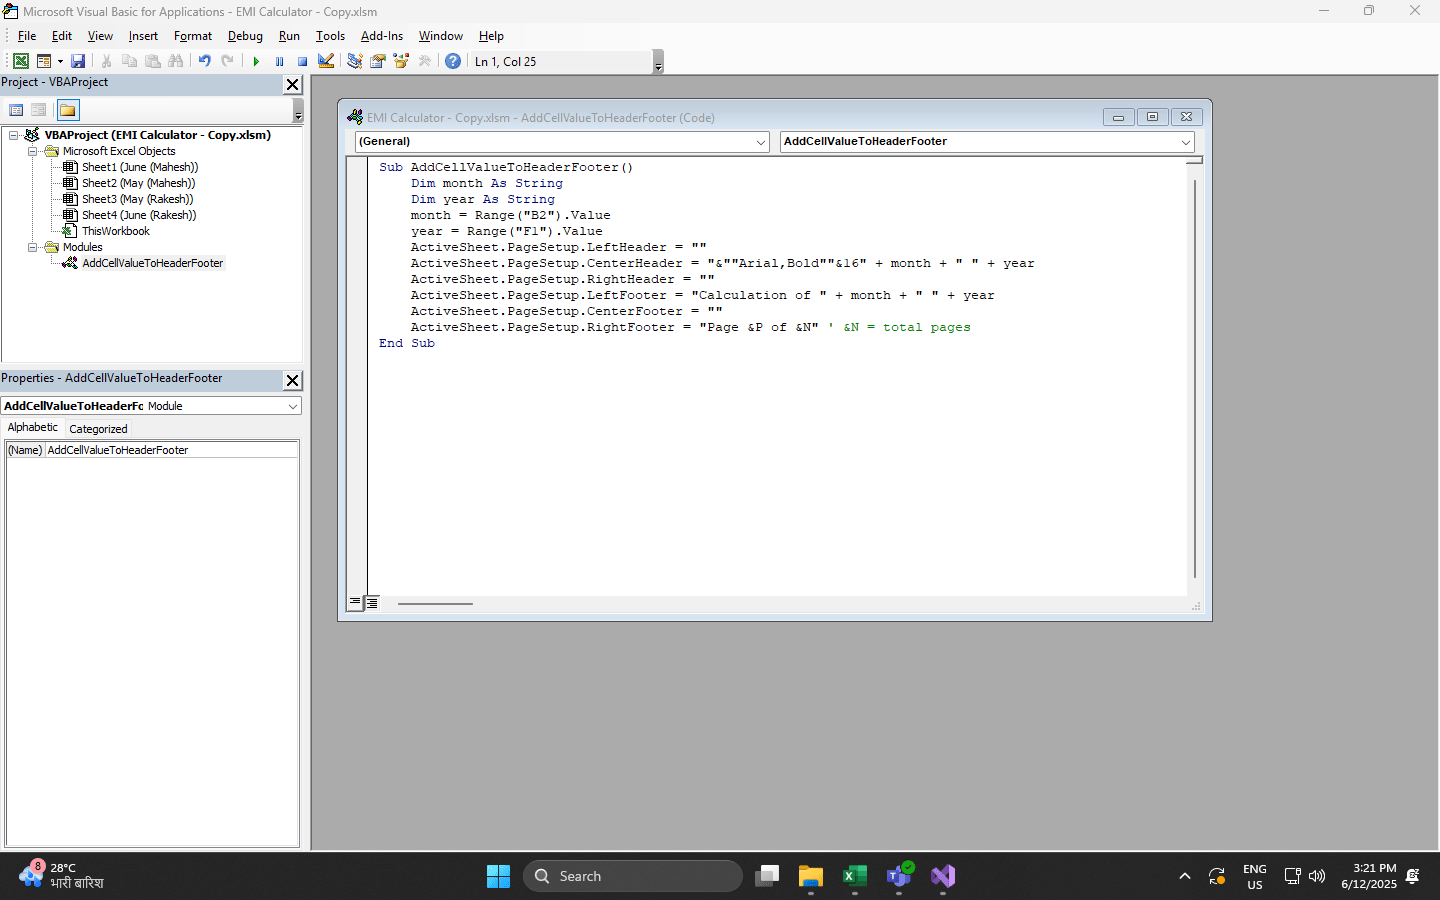Click the taskbar Search box
The image size is (1440, 900).
(633, 876)
